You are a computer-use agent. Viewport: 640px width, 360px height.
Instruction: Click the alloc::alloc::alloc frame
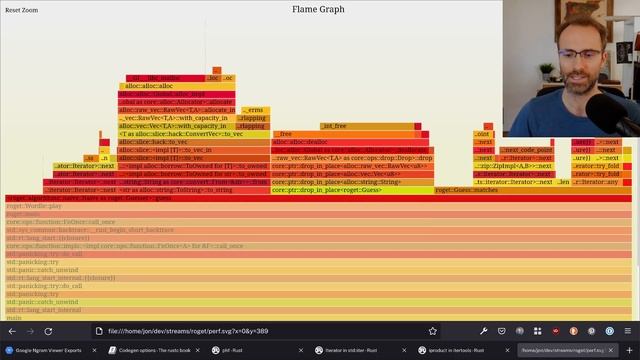tap(177, 86)
